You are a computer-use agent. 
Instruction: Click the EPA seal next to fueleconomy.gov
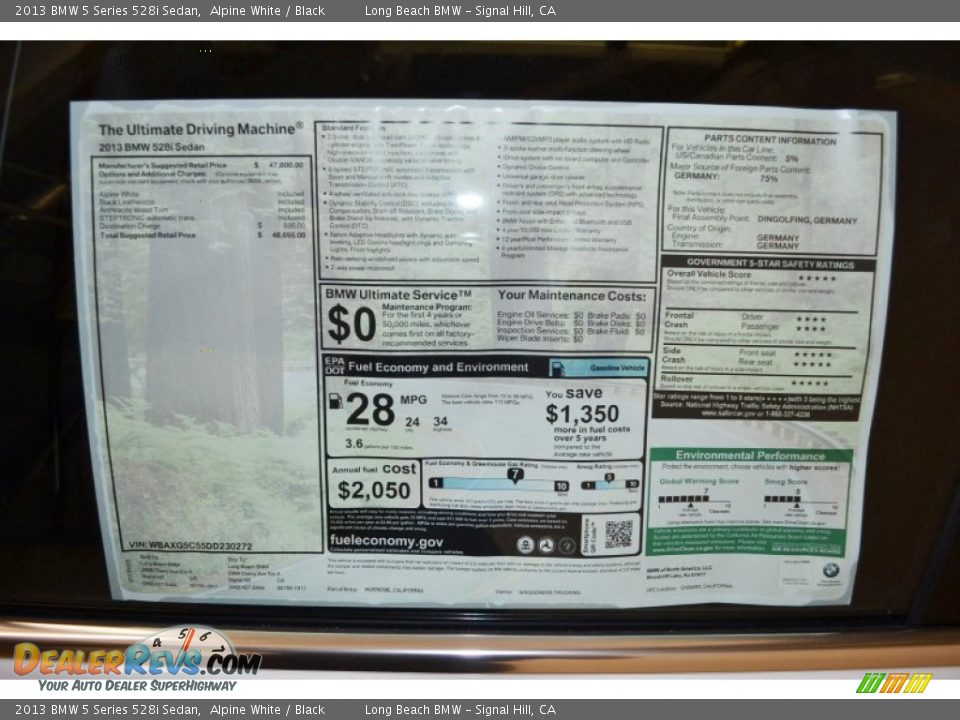pyautogui.click(x=526, y=544)
